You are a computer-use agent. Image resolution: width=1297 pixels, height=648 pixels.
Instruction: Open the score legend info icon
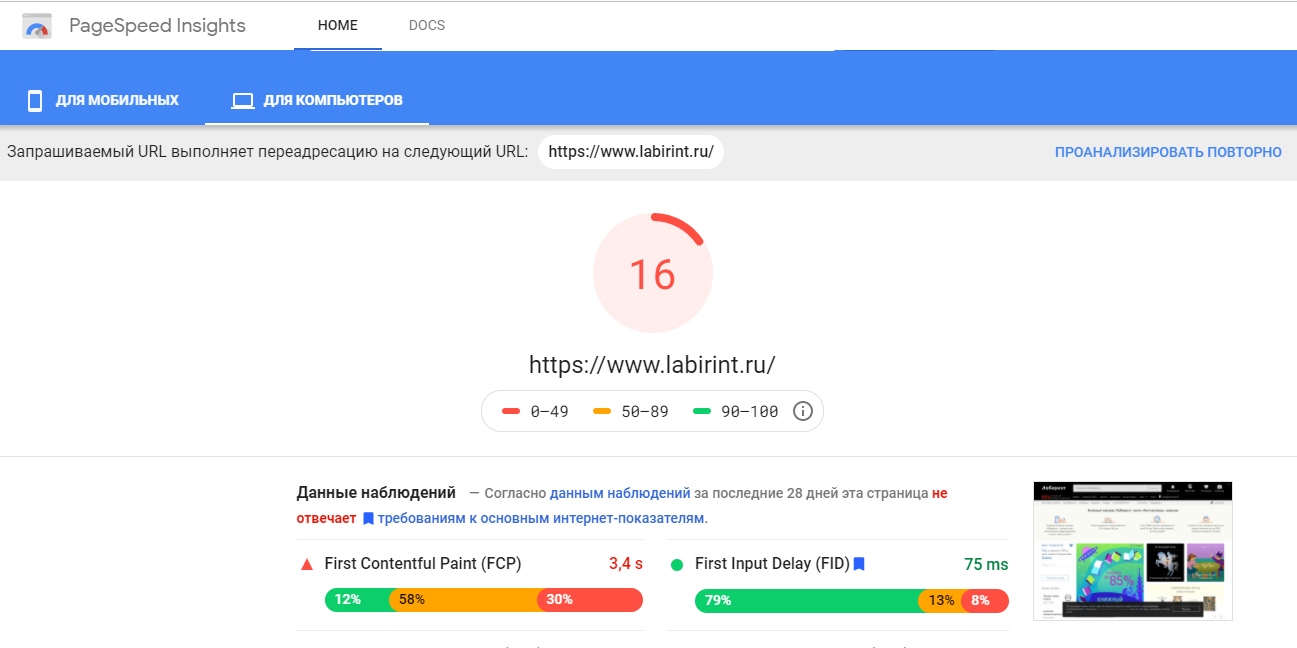(802, 411)
